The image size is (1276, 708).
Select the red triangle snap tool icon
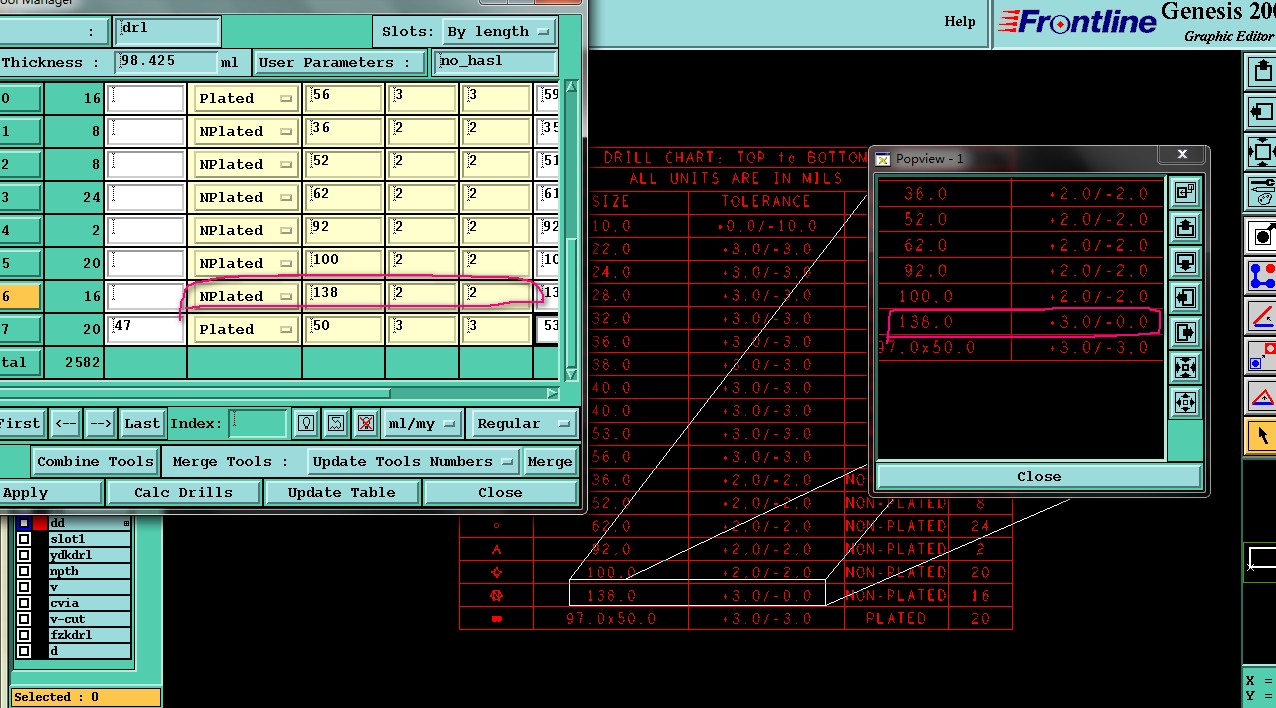[x=1261, y=396]
